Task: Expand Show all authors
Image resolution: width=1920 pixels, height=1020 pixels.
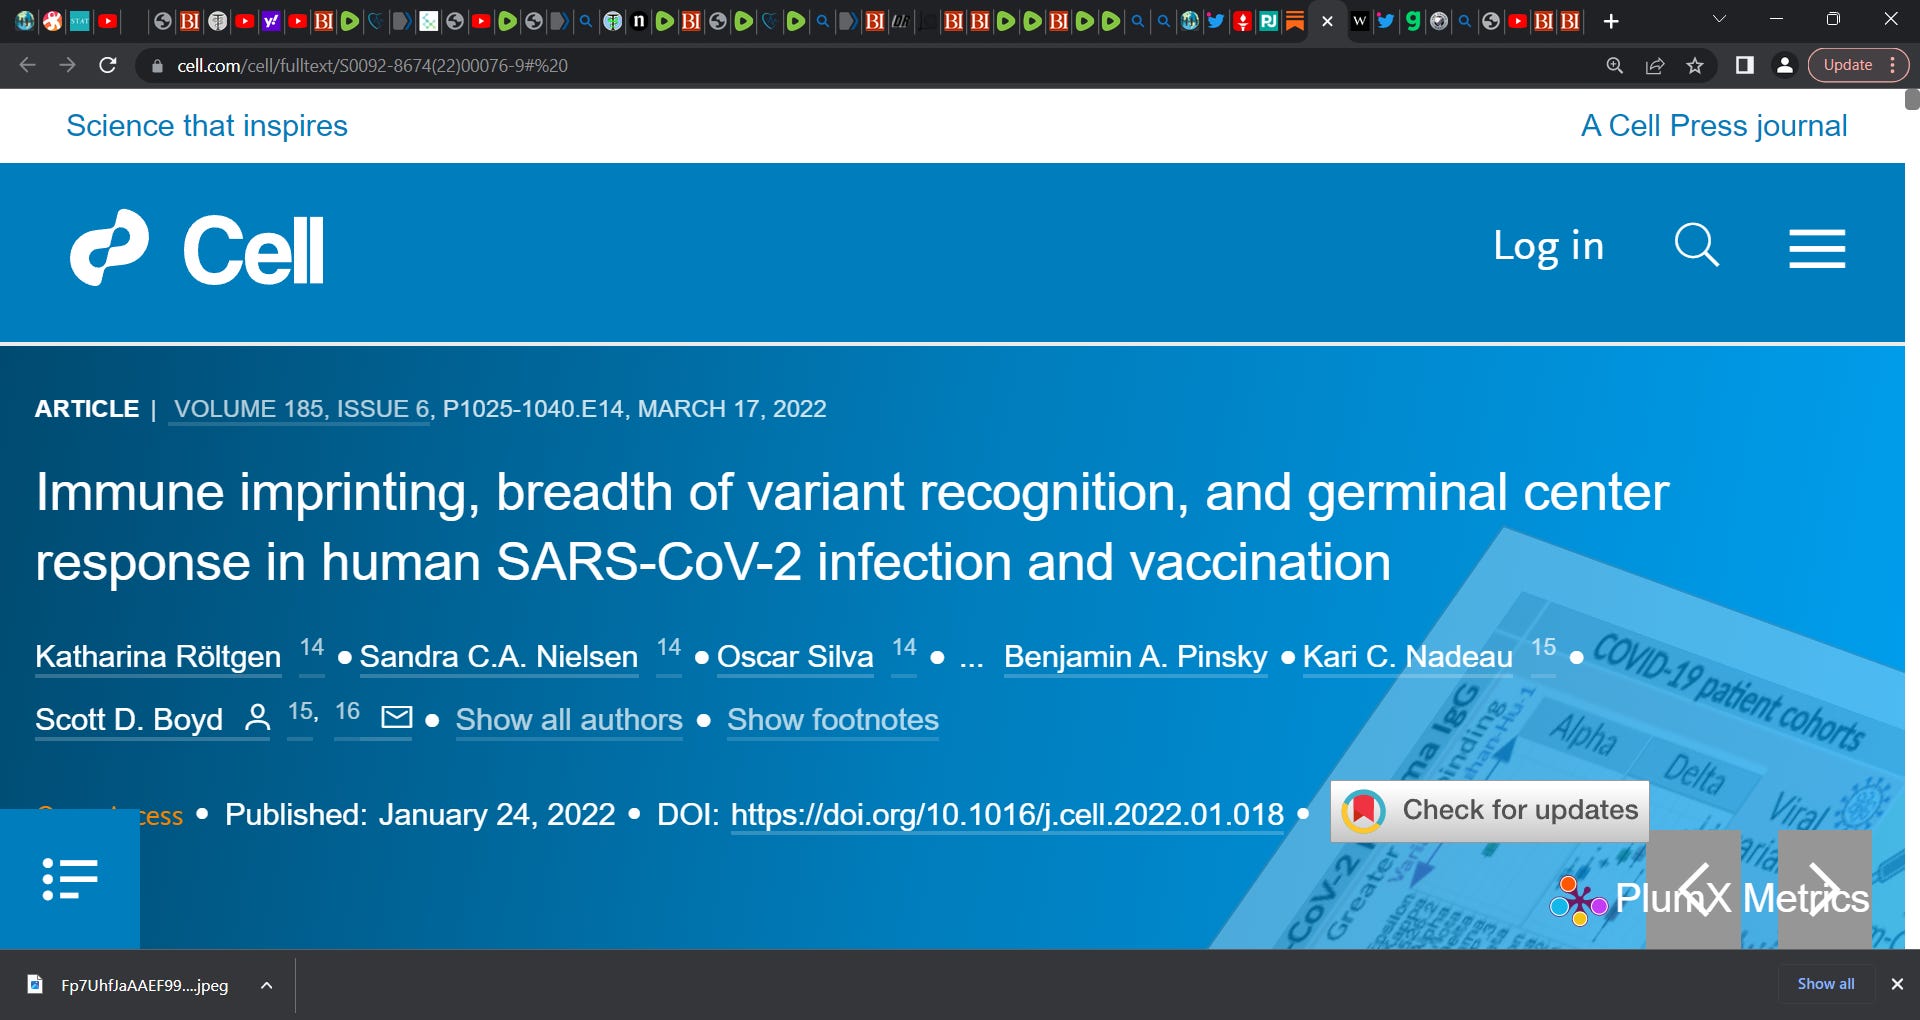Action: pos(569,720)
